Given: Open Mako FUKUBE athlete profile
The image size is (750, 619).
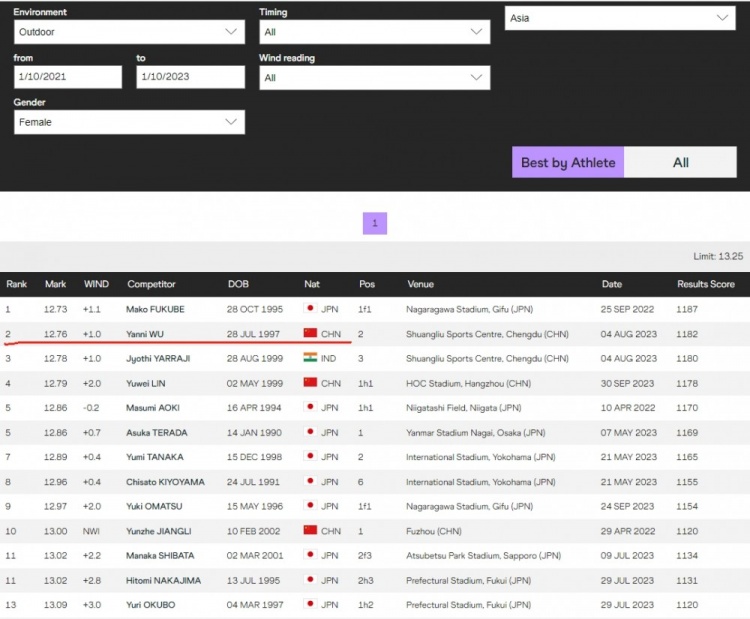Looking at the screenshot, I should tap(155, 310).
